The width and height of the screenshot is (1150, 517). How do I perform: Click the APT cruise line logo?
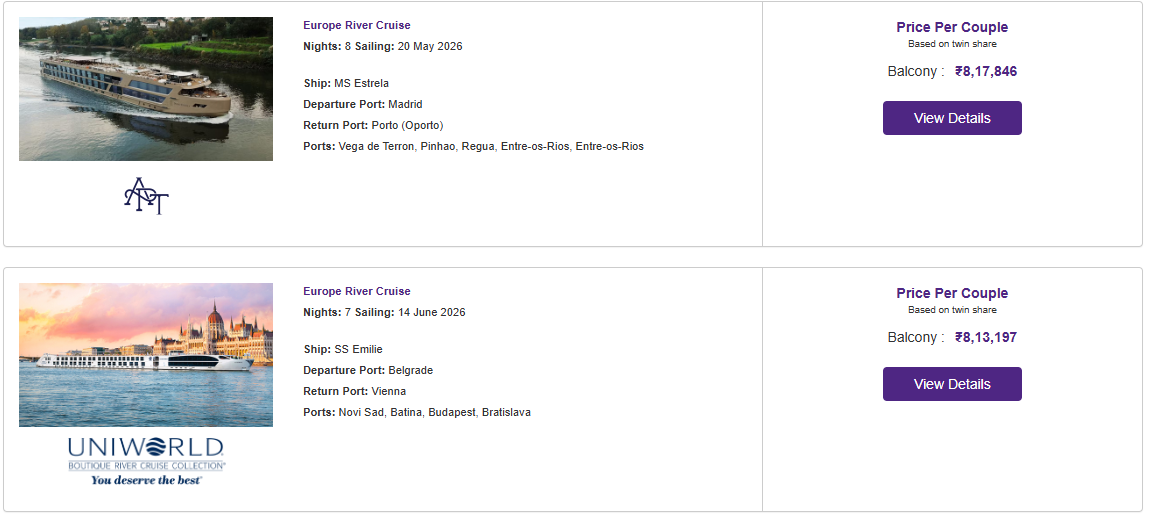click(146, 195)
